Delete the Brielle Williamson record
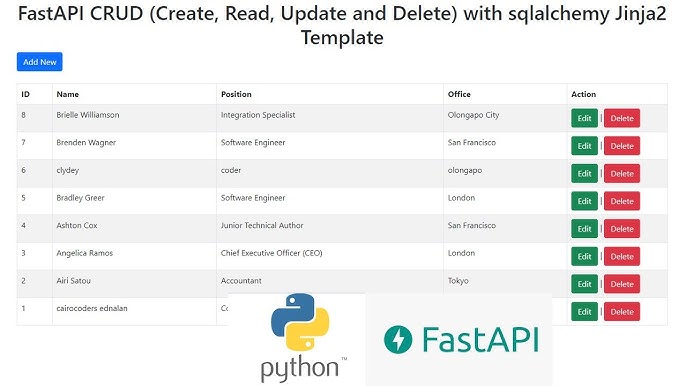The image size is (686, 386). 622,118
